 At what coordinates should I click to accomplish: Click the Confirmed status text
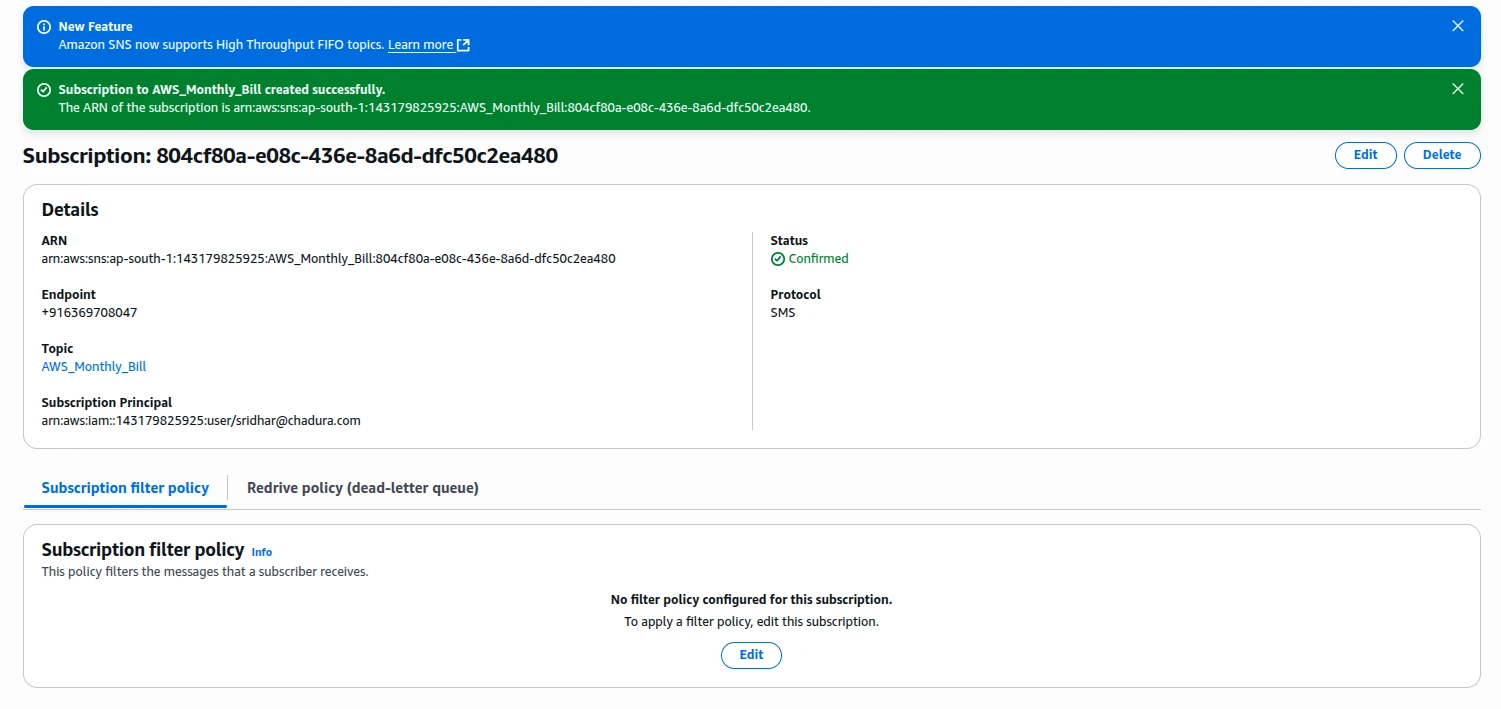coord(818,259)
